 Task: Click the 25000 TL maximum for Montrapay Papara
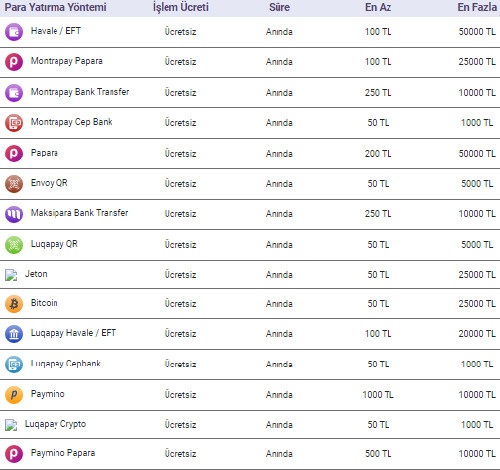point(477,62)
